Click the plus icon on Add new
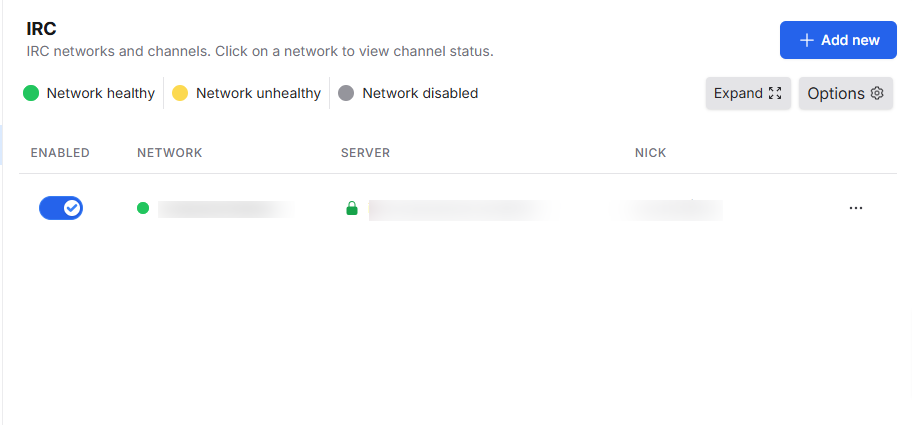This screenshot has width=912, height=425. [806, 40]
